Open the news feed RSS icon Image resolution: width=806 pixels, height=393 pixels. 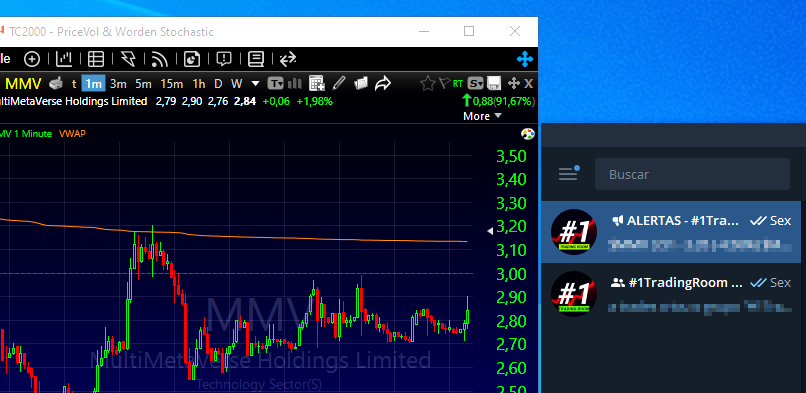click(160, 60)
